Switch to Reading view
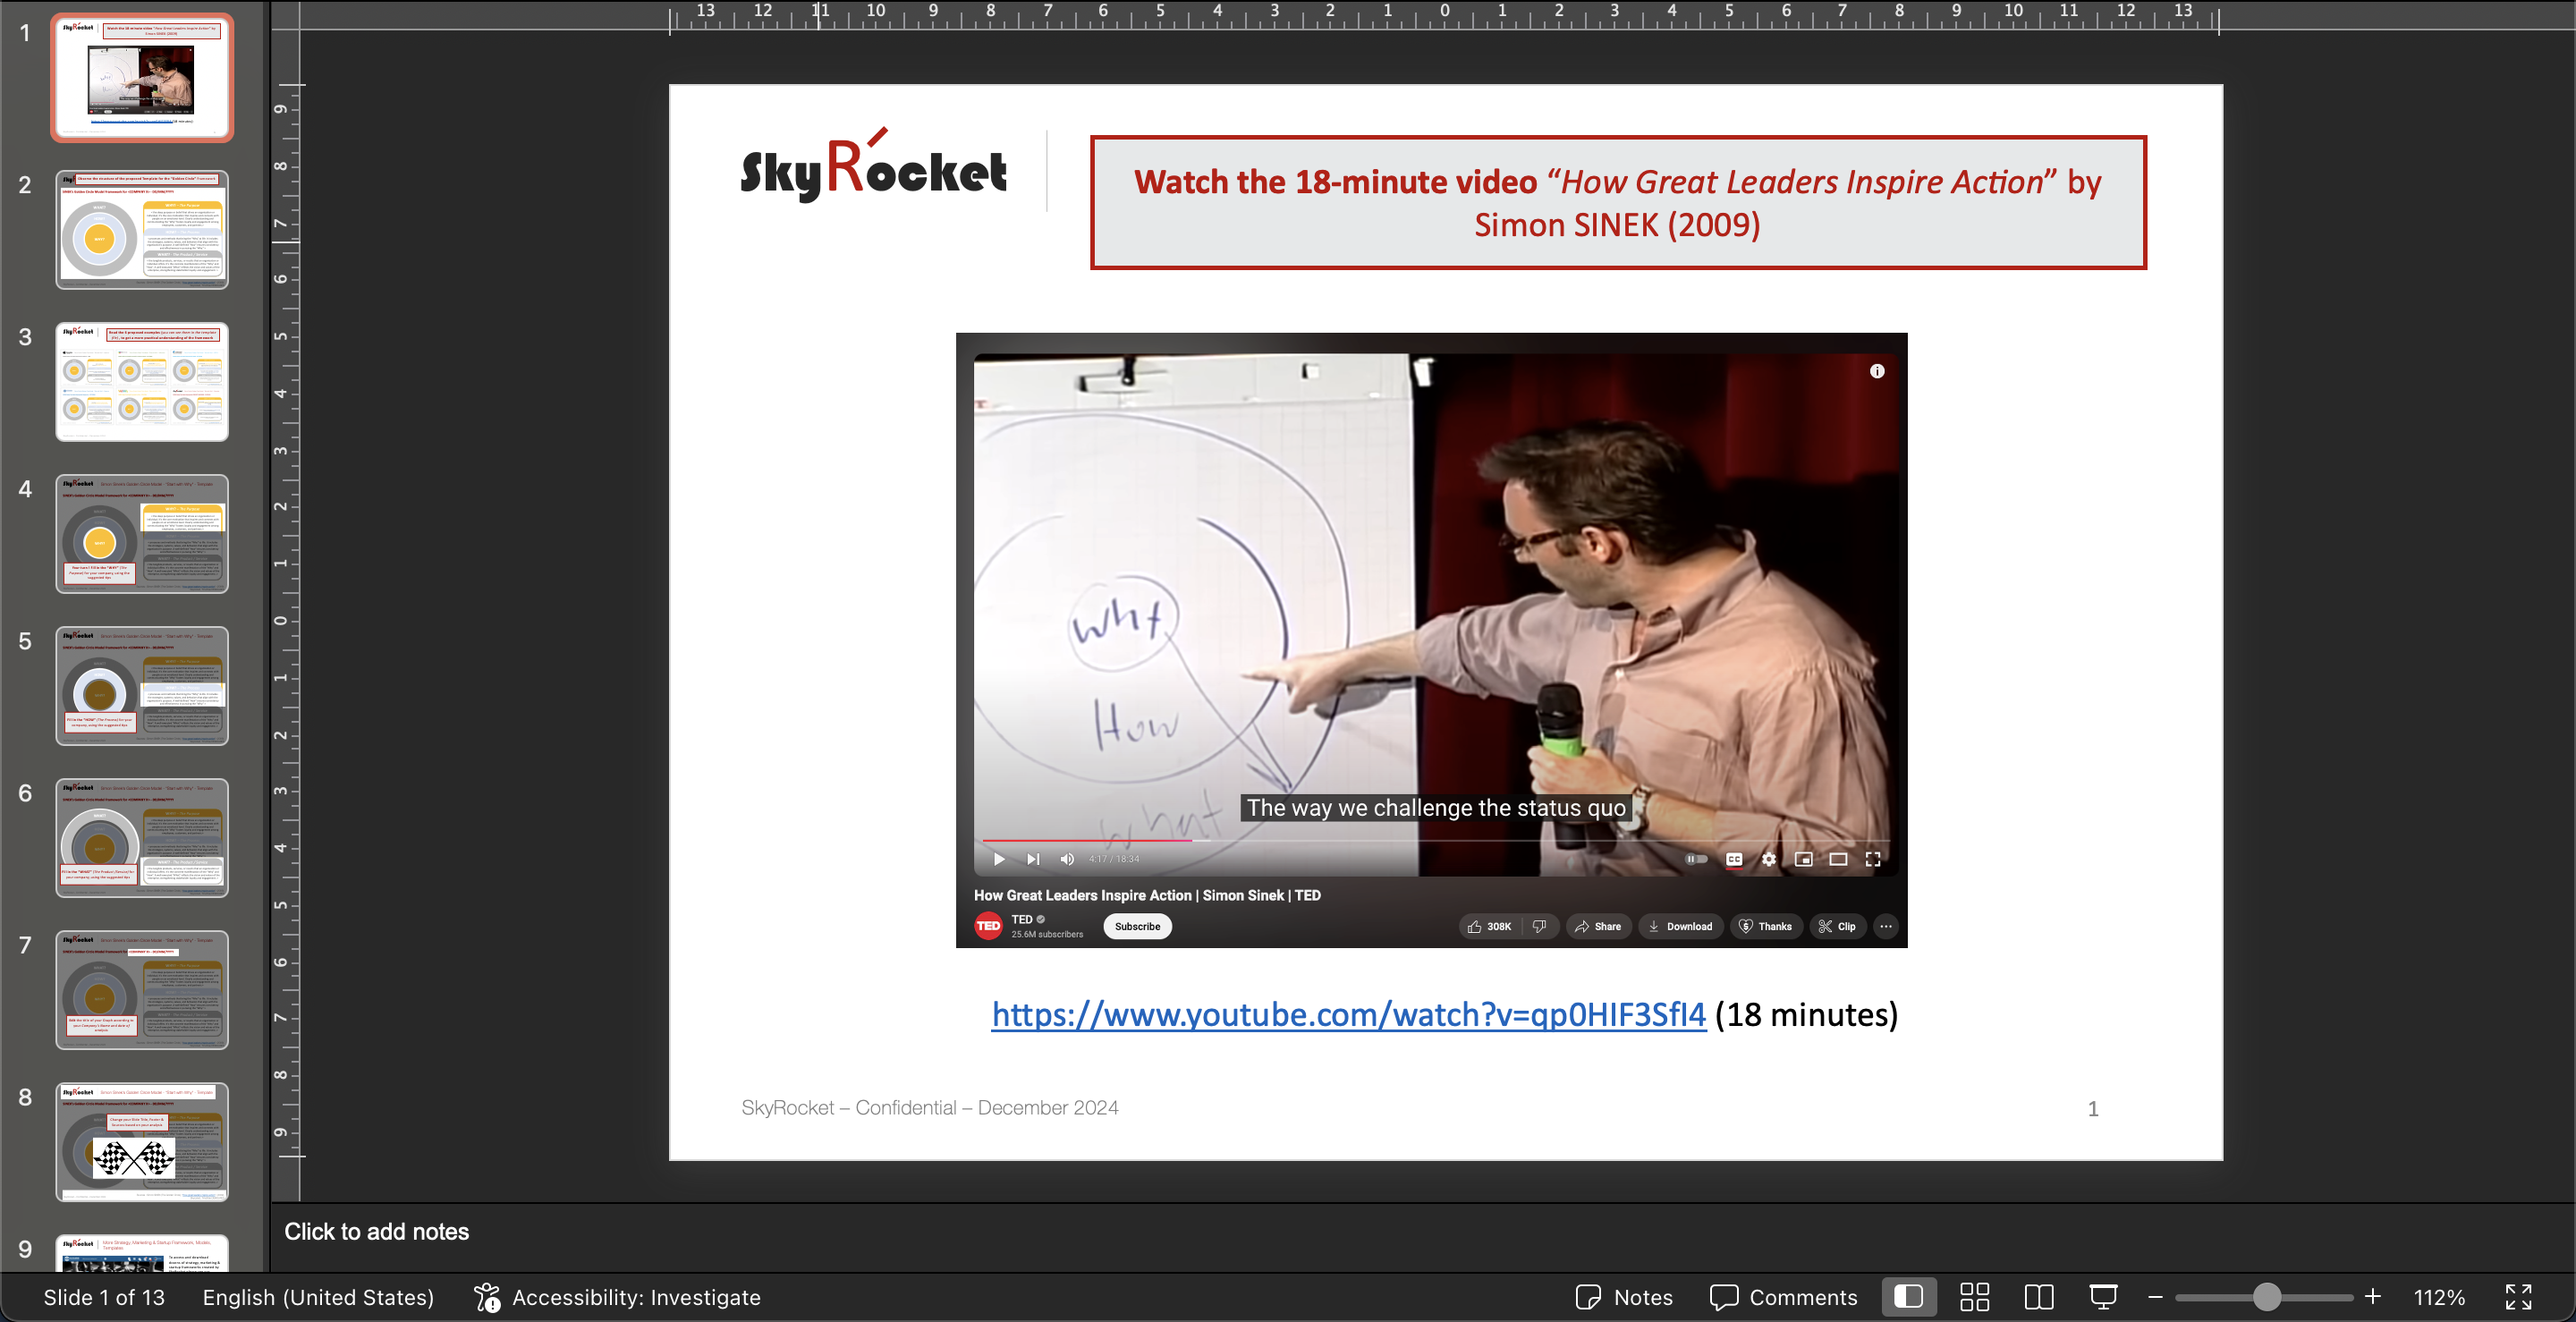 coord(2038,1297)
